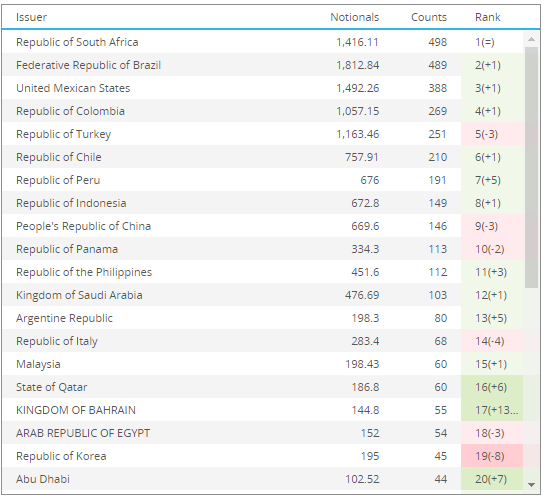
Task: Select People's Republic of China issuer
Action: [x=84, y=226]
